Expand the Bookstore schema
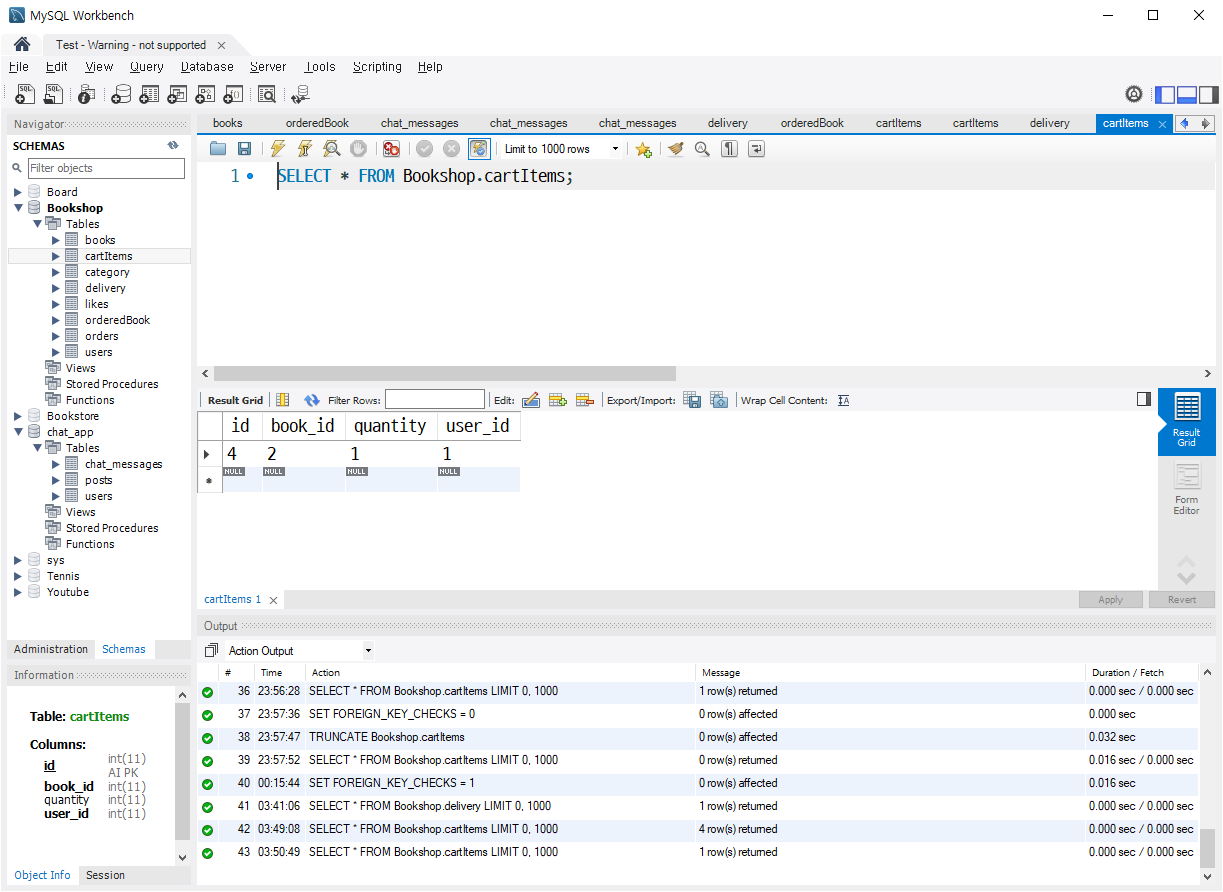1223x892 pixels. (x=18, y=416)
